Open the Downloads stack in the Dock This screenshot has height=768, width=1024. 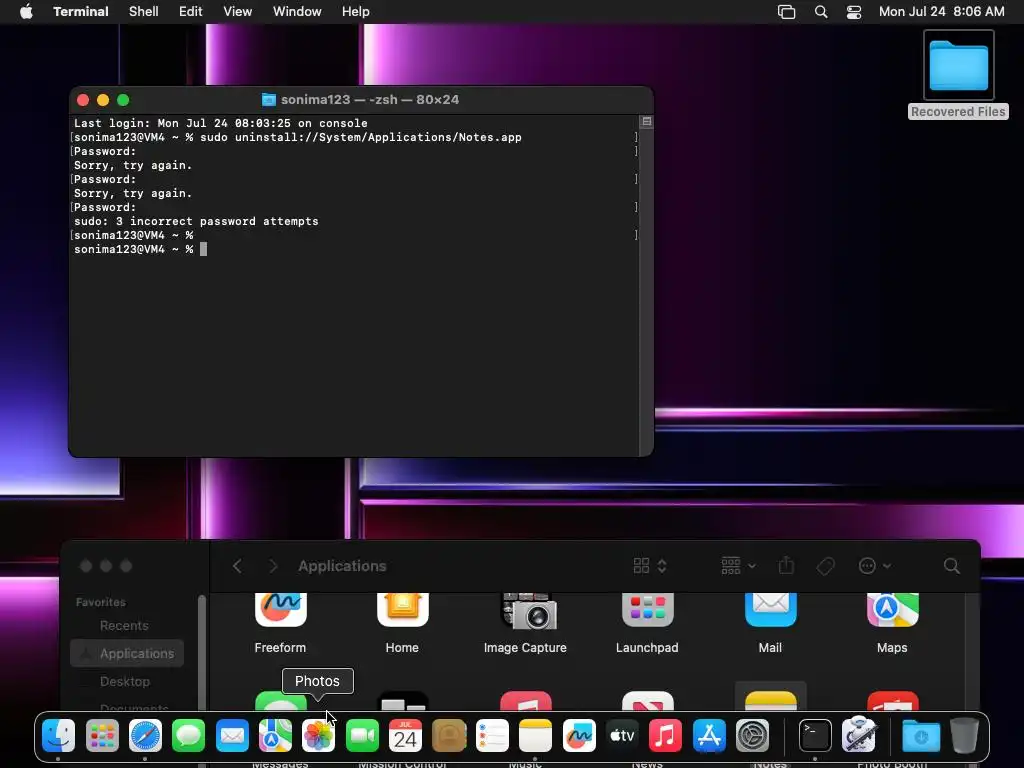click(x=921, y=735)
